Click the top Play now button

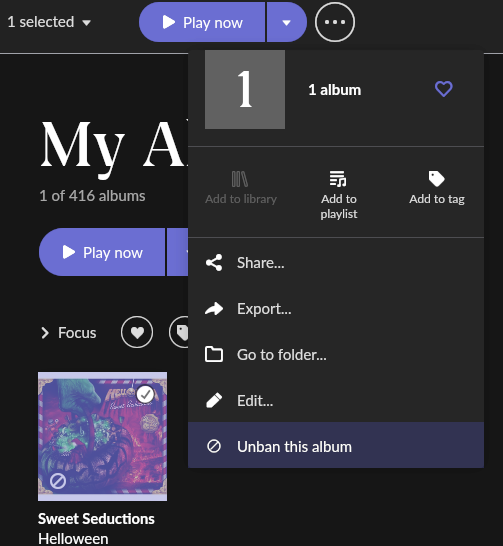click(202, 22)
